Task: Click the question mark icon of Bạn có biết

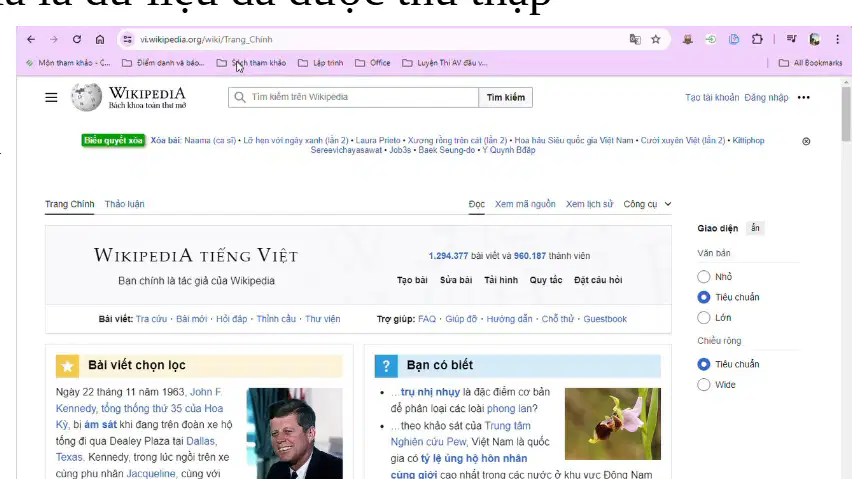Action: point(386,366)
